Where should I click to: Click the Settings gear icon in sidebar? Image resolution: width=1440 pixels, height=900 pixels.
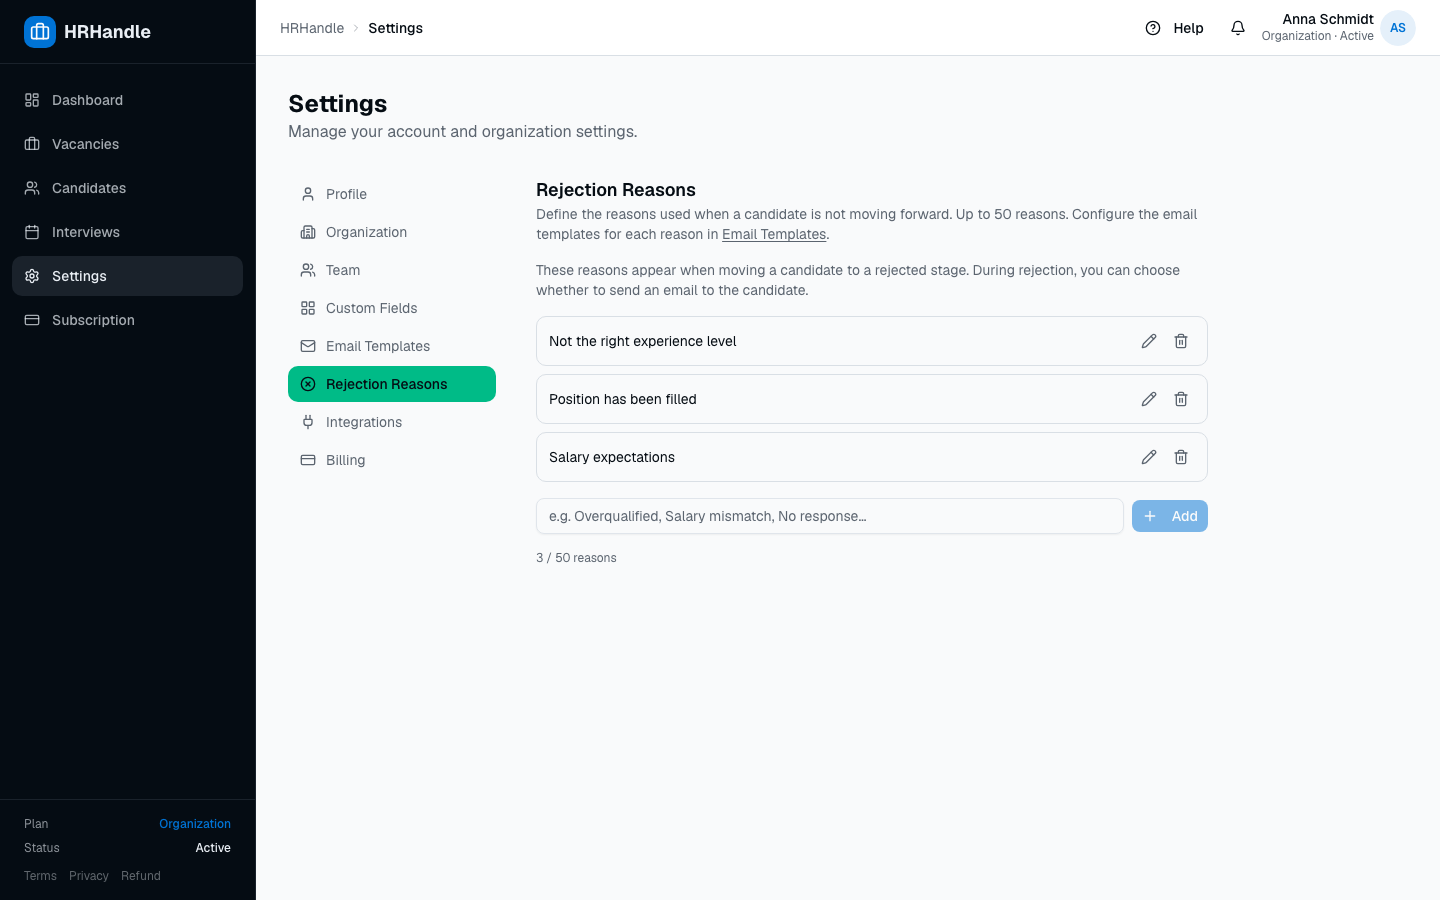[x=32, y=276]
